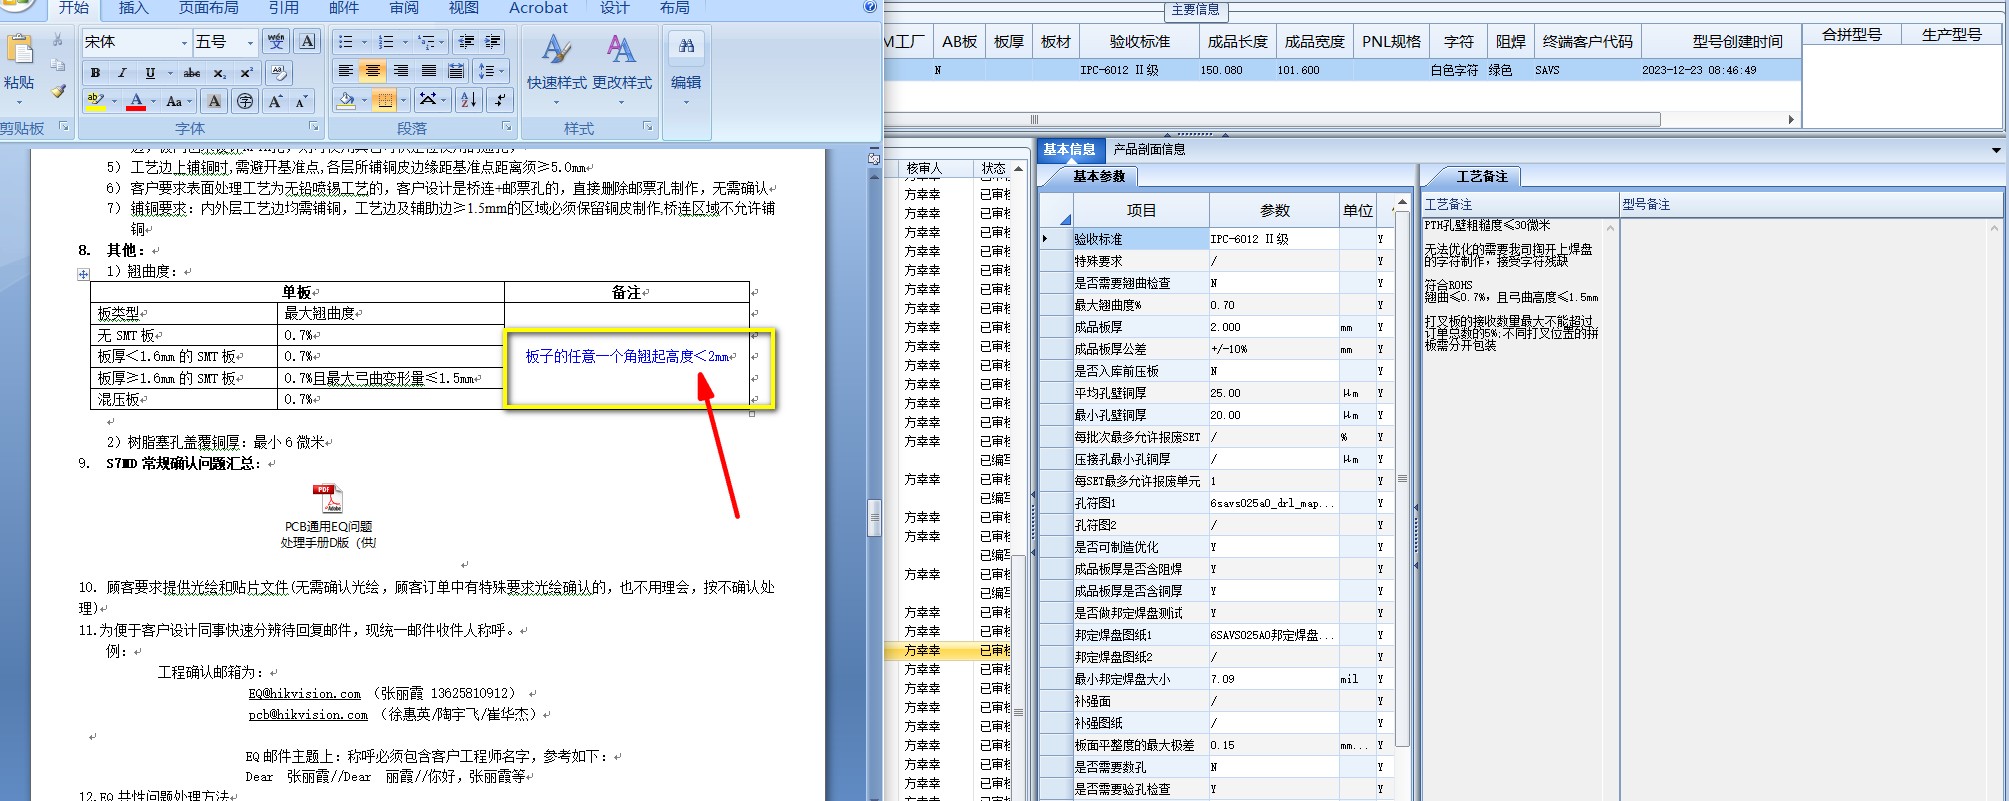2009x801 pixels.
Task: Click the Distributed alignment icon
Action: pos(455,71)
